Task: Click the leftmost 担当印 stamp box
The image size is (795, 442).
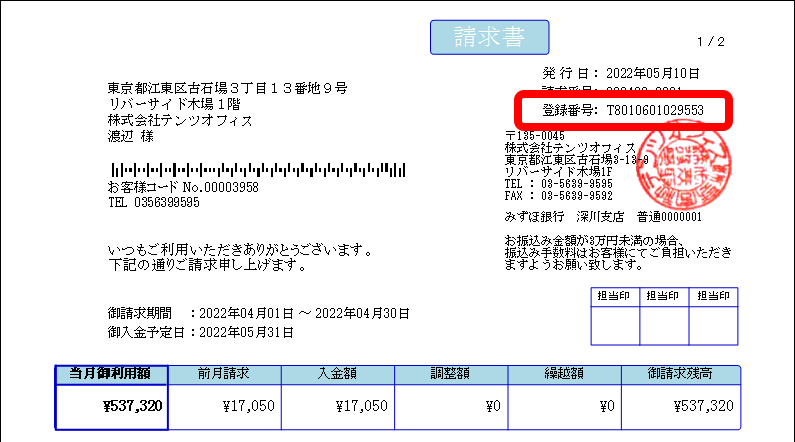Action: point(615,324)
